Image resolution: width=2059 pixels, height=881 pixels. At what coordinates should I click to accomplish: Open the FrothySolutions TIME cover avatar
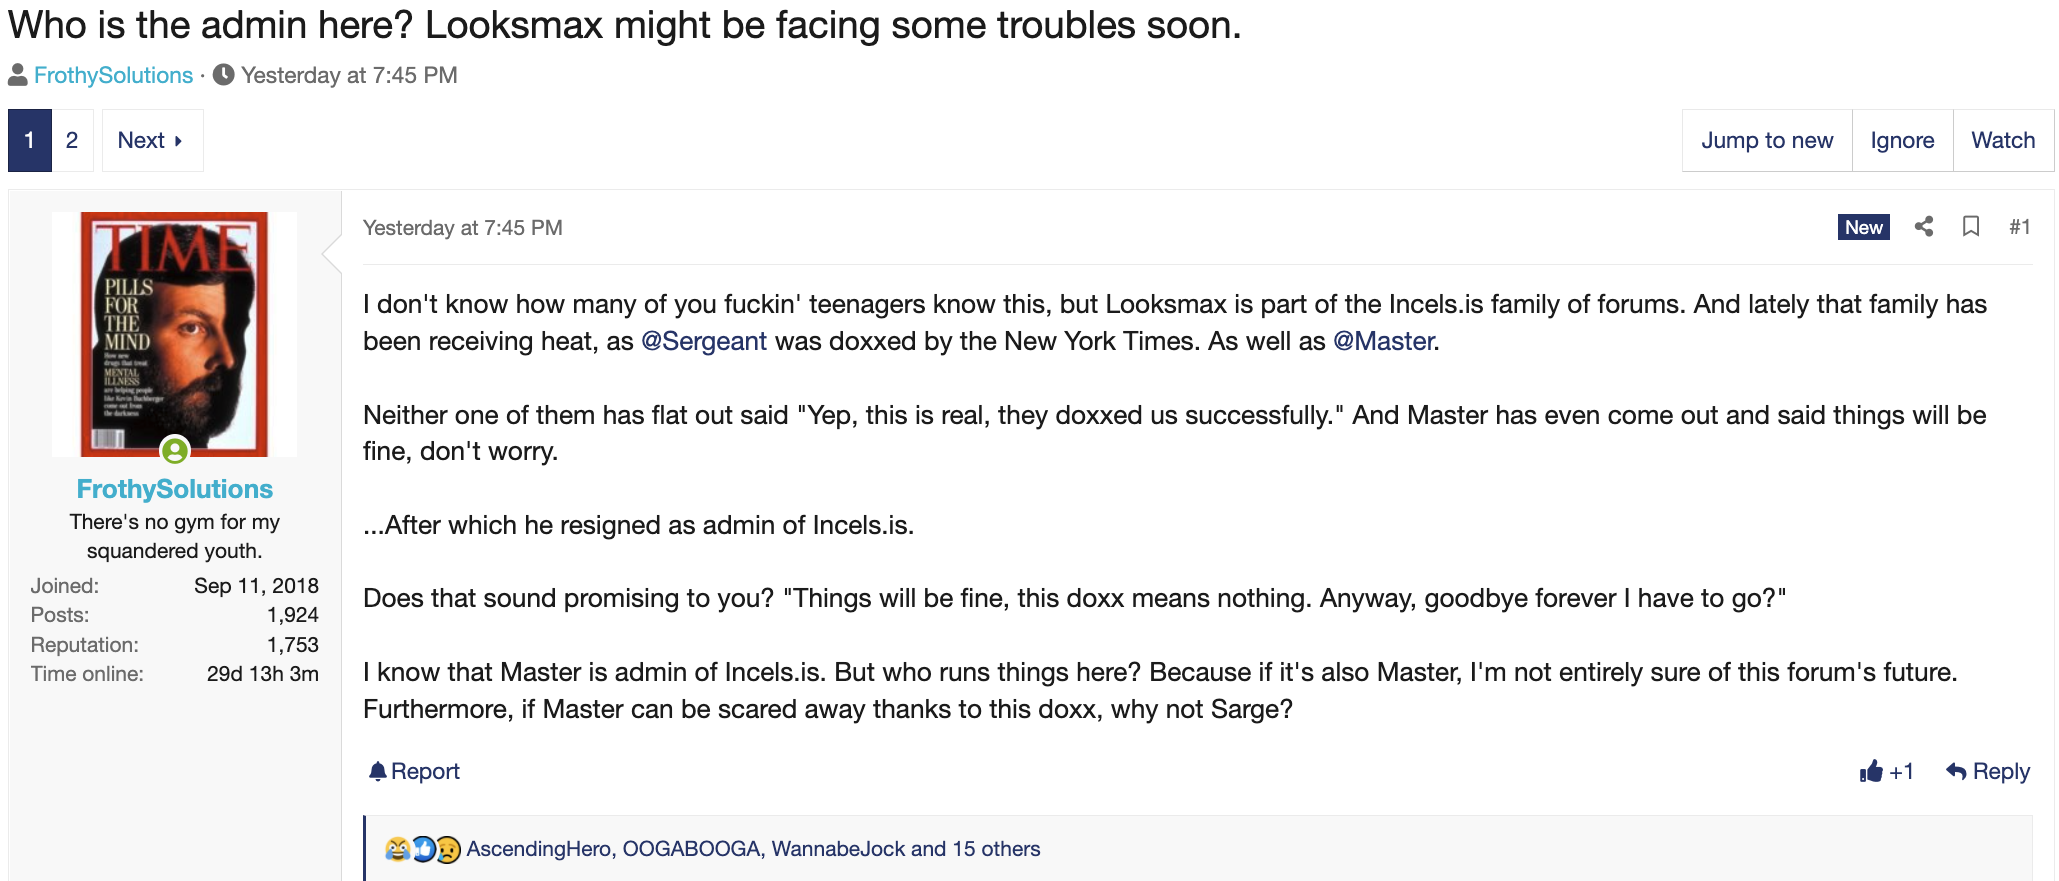(175, 334)
